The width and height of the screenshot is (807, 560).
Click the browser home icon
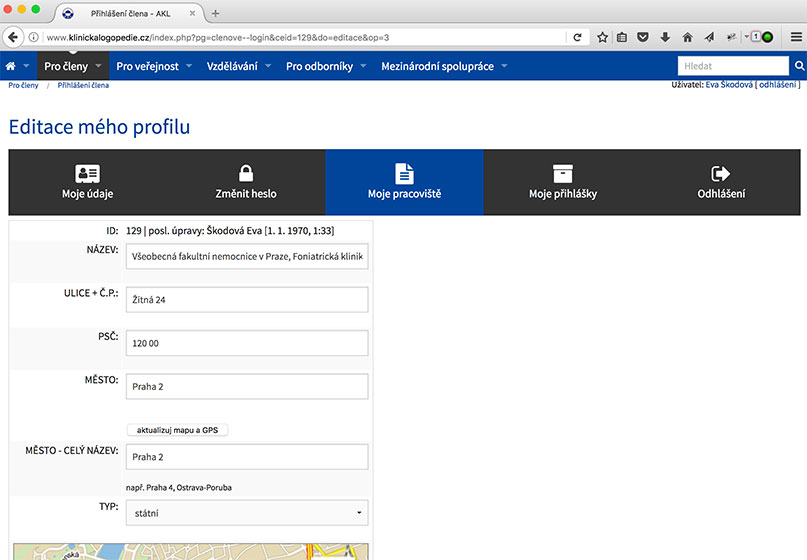687,37
